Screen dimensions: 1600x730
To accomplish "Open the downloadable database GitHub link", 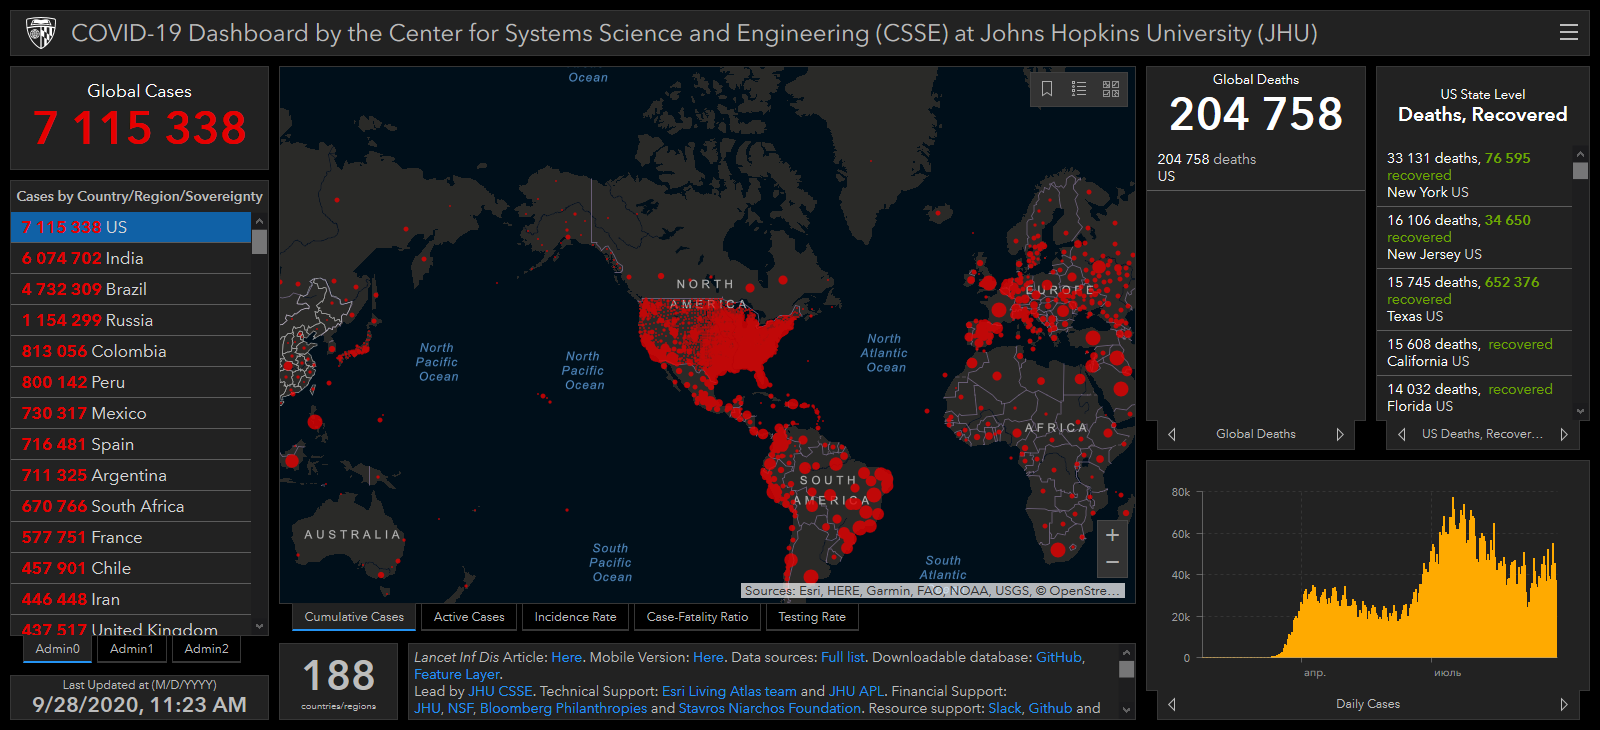I will [1059, 657].
